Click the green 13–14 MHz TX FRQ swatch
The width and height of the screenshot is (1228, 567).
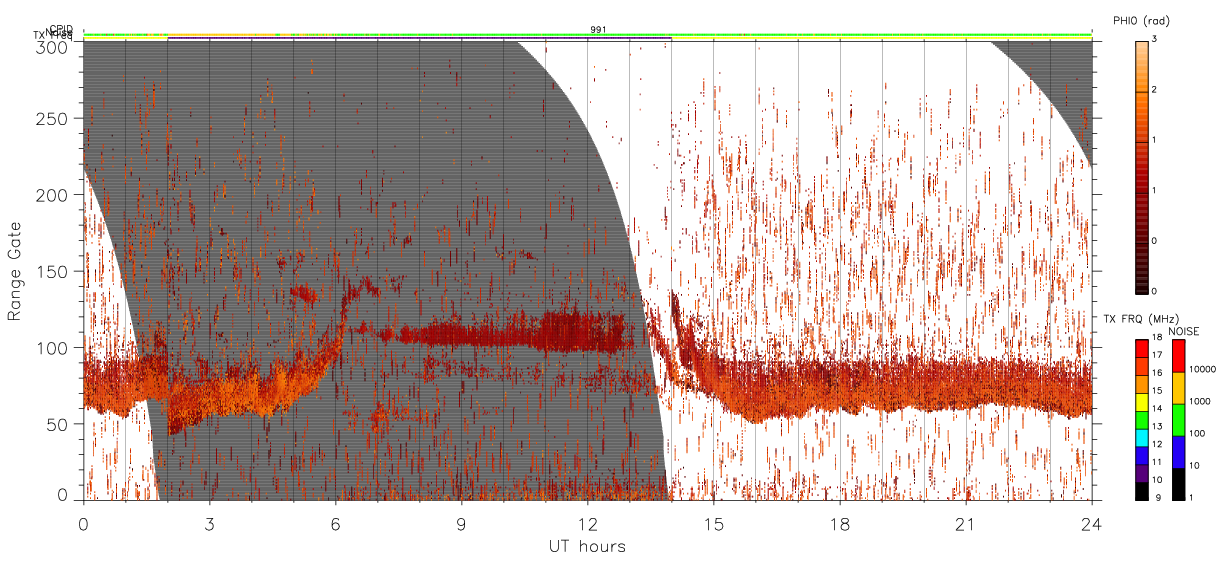coord(1142,420)
